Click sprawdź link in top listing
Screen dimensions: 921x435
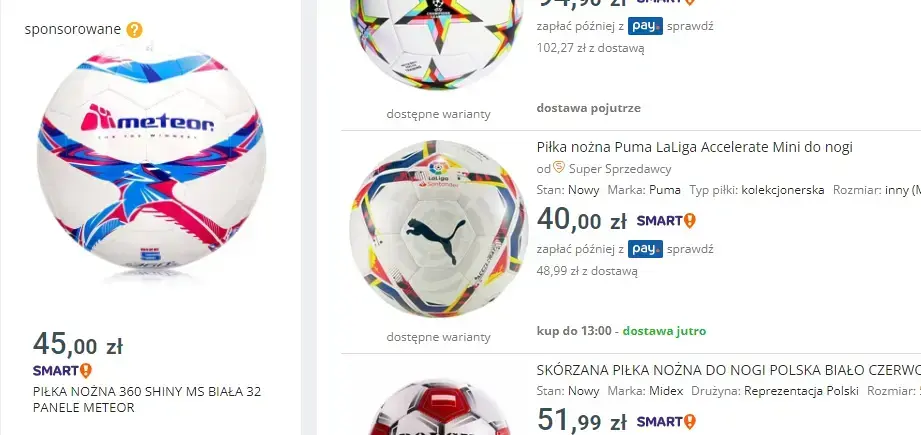click(x=690, y=26)
